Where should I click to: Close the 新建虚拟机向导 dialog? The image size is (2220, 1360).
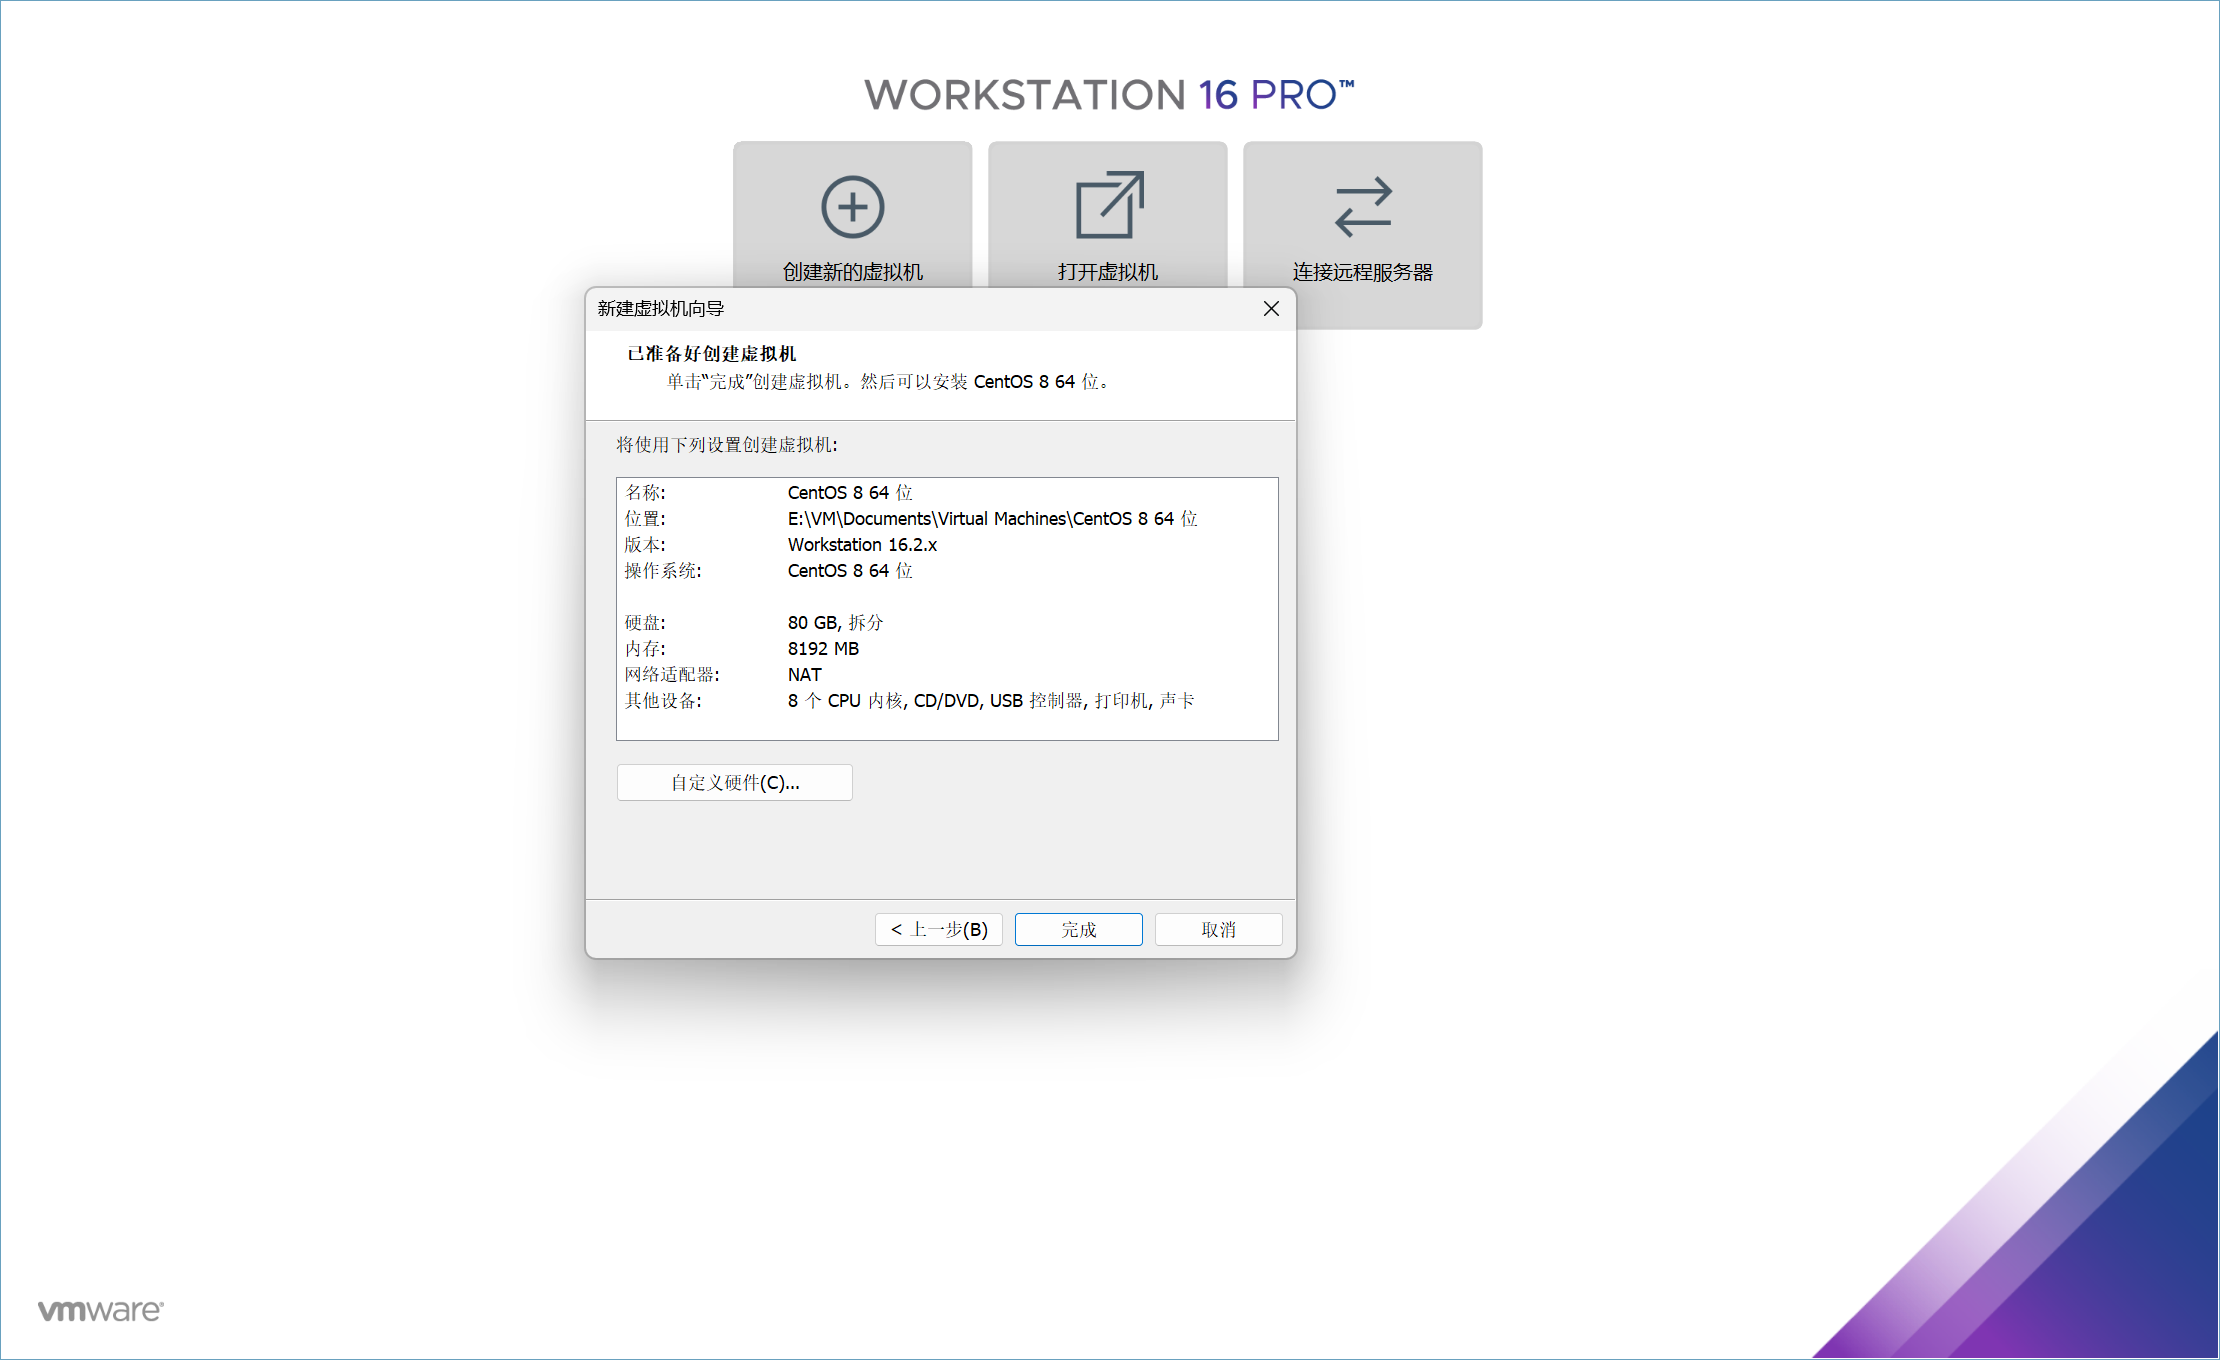tap(1271, 309)
